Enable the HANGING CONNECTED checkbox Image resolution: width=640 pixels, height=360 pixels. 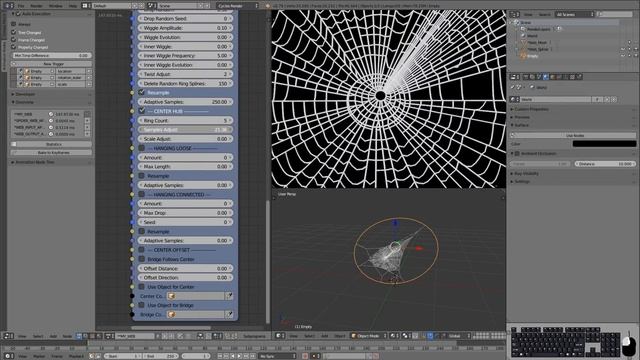click(142, 194)
